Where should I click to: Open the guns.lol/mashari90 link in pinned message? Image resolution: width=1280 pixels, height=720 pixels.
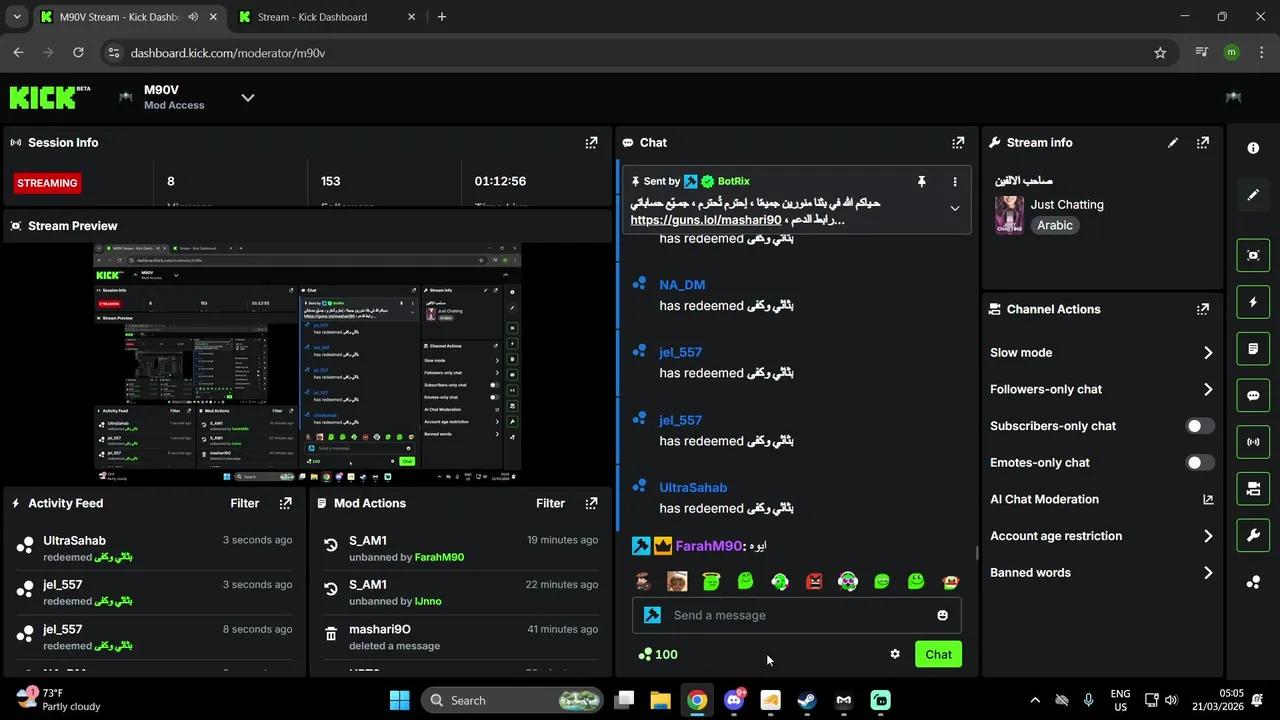click(x=706, y=220)
